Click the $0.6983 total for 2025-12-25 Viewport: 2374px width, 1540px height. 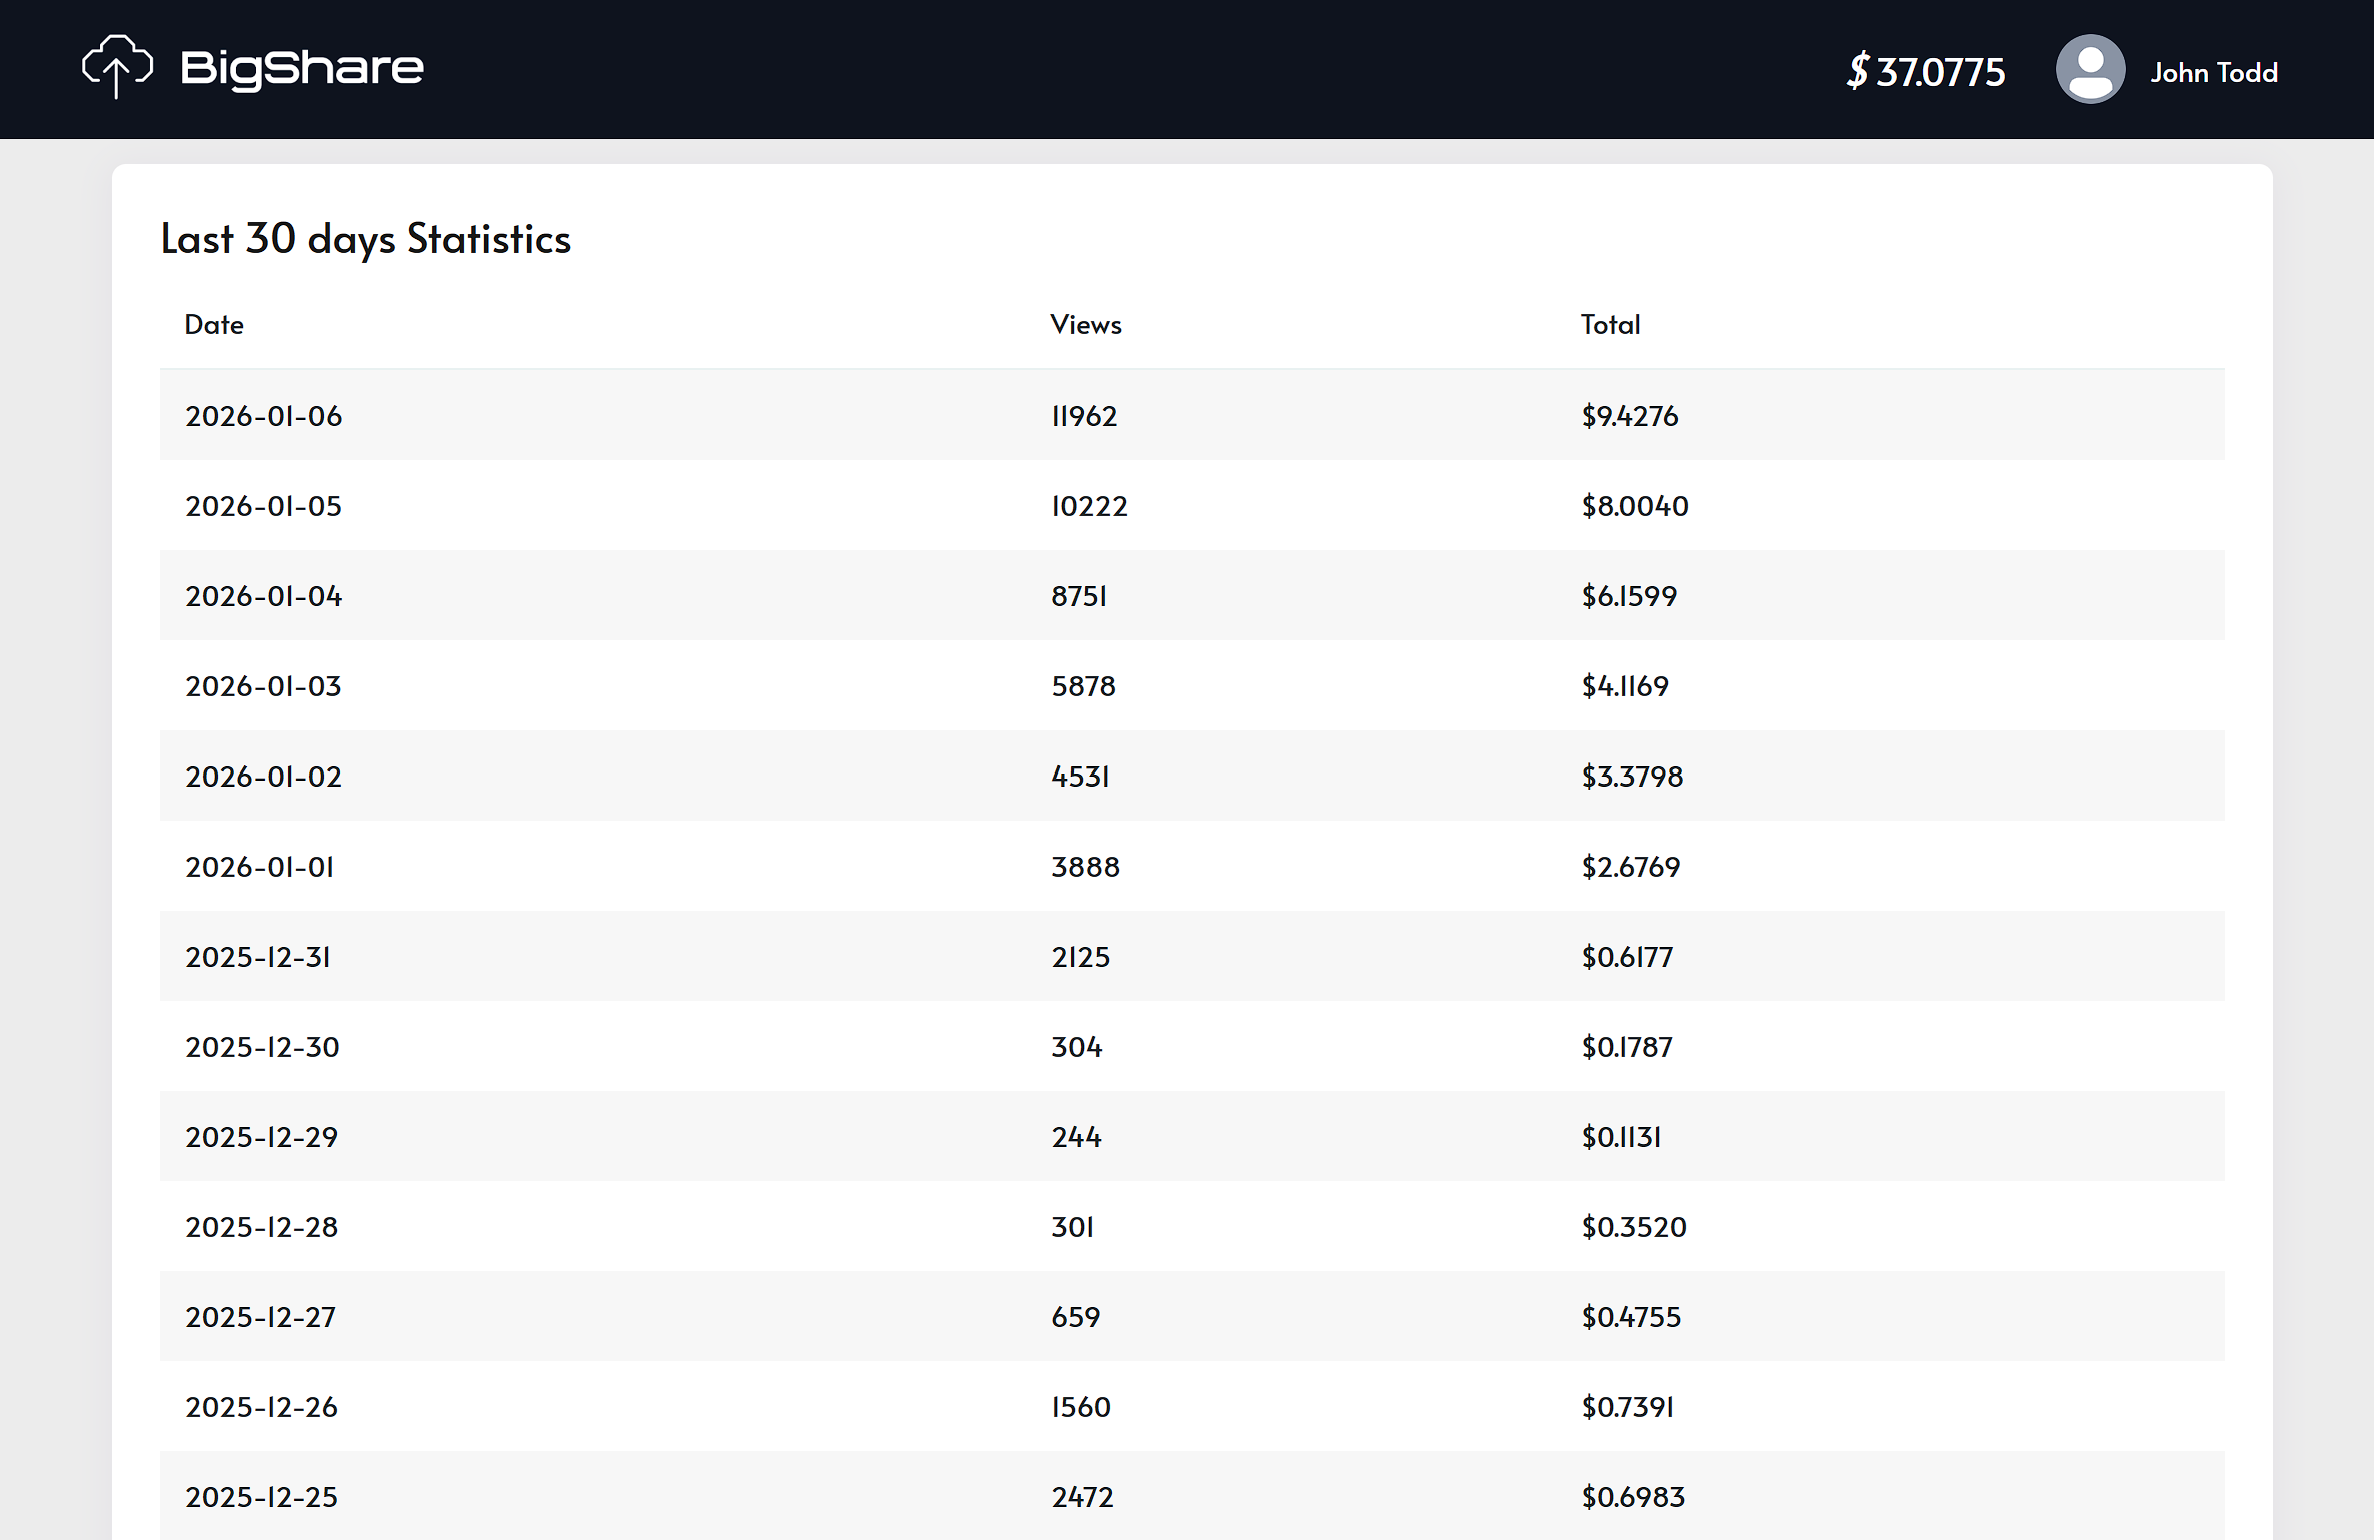pyautogui.click(x=1632, y=1497)
